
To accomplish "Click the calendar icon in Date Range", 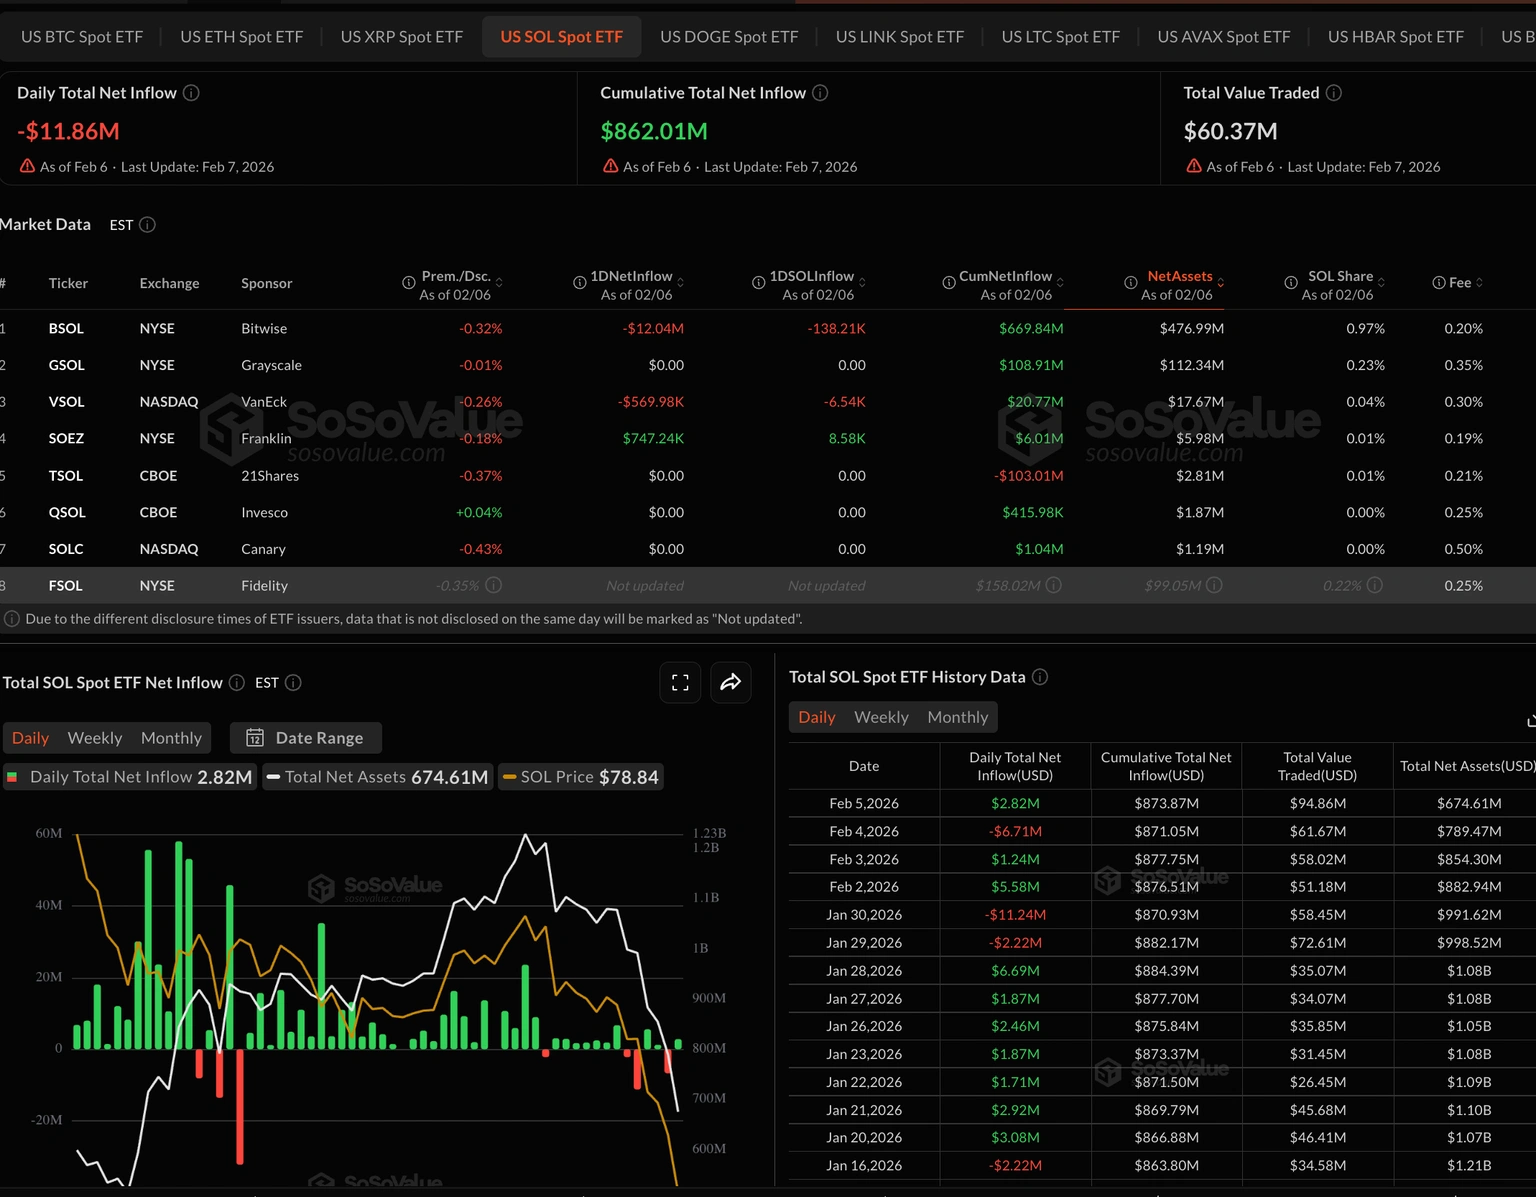I will click(x=256, y=737).
